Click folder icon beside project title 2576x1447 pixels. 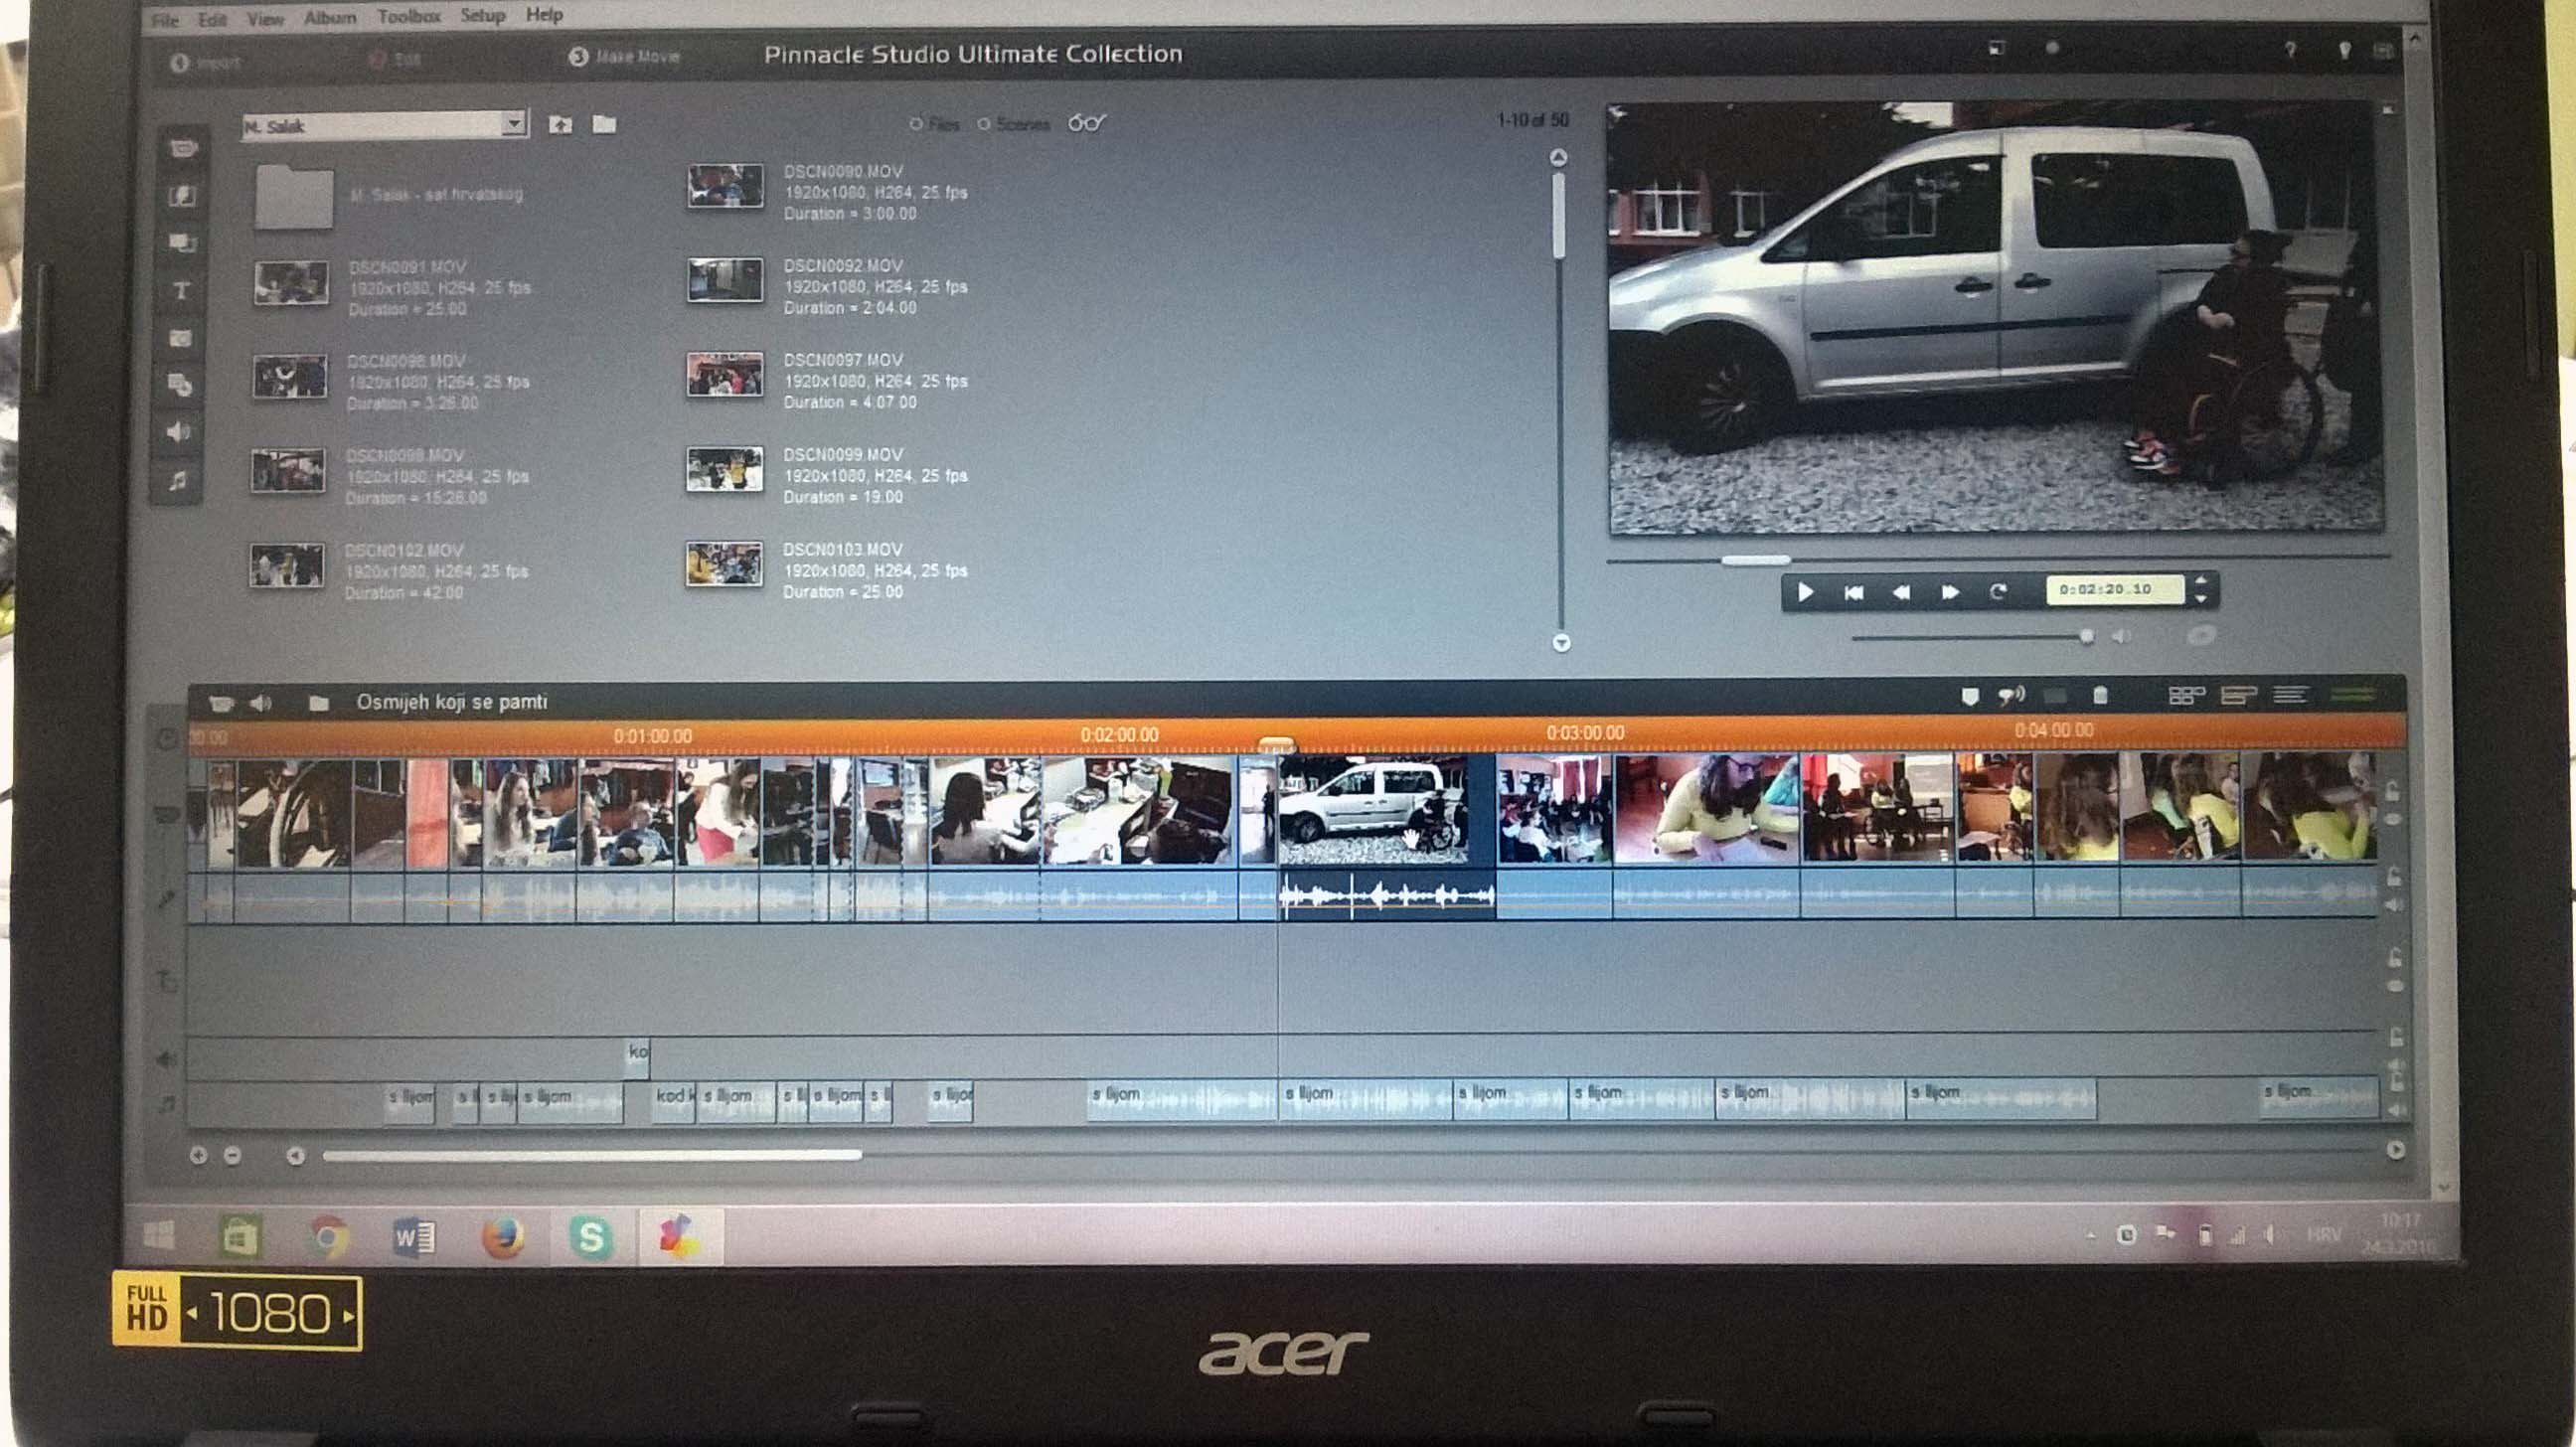tap(318, 703)
